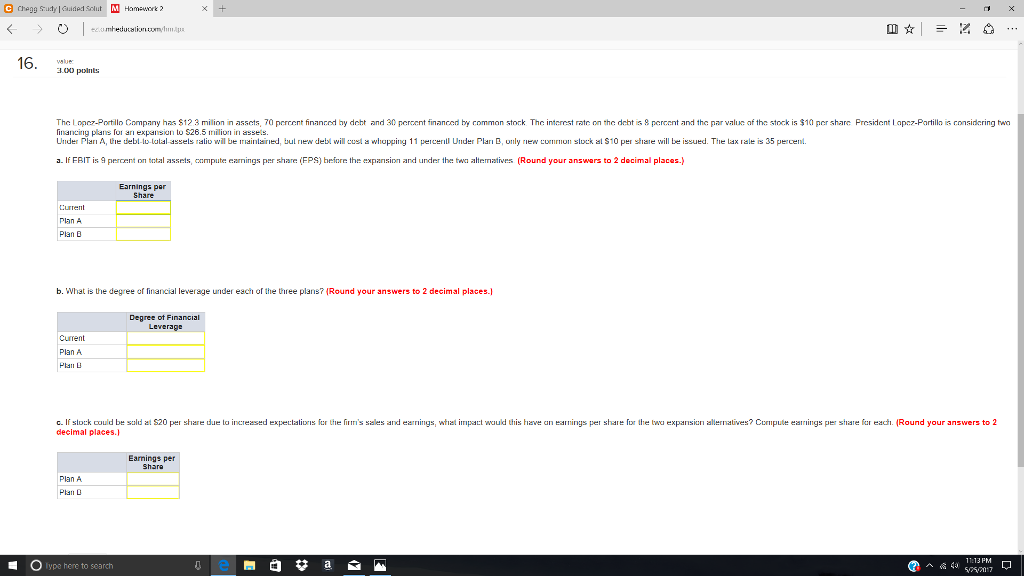Select Plan A earnings per share field
Screen dimensions: 1024x576
pos(143,221)
